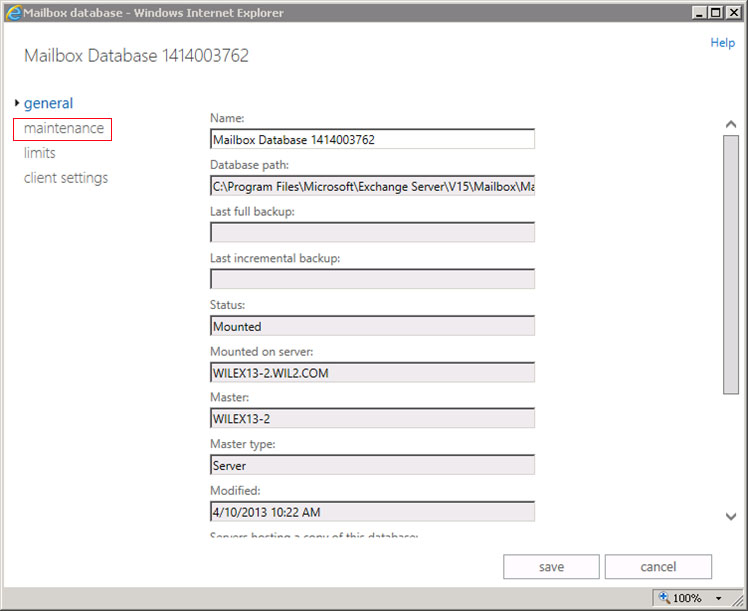Click the vertical scrollbar thumb
The image size is (748, 611).
(x=730, y=265)
